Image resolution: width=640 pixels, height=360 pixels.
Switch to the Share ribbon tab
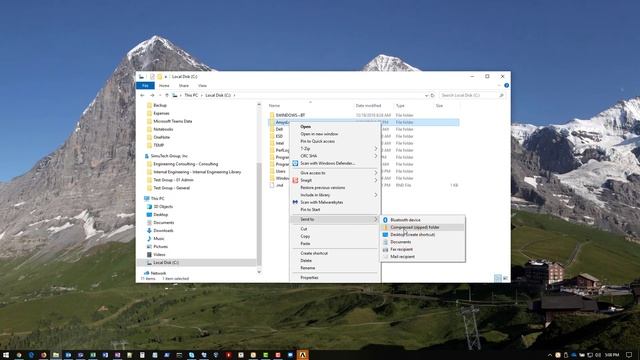click(x=184, y=86)
